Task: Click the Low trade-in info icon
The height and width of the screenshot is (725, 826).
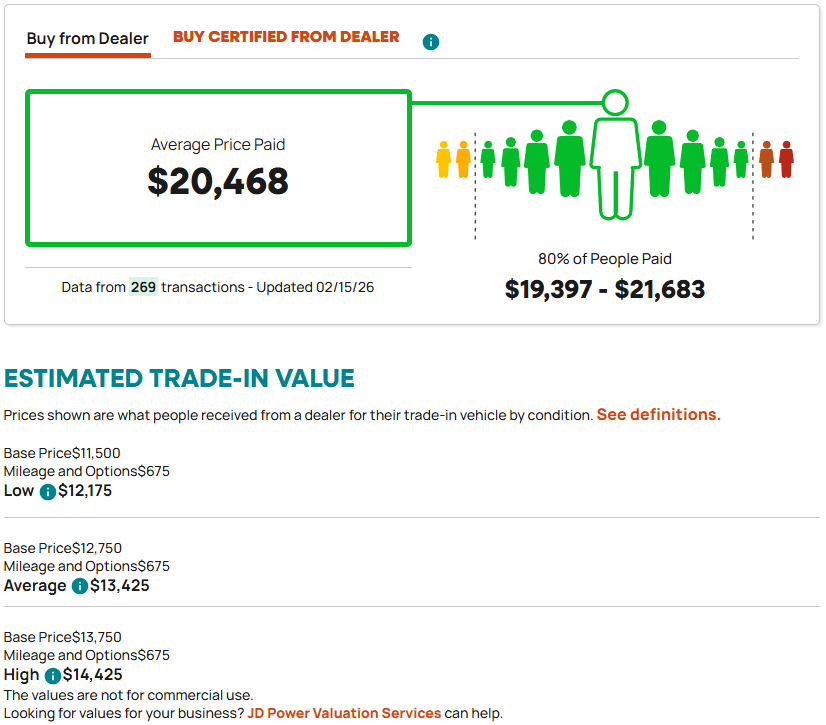Action: [47, 492]
